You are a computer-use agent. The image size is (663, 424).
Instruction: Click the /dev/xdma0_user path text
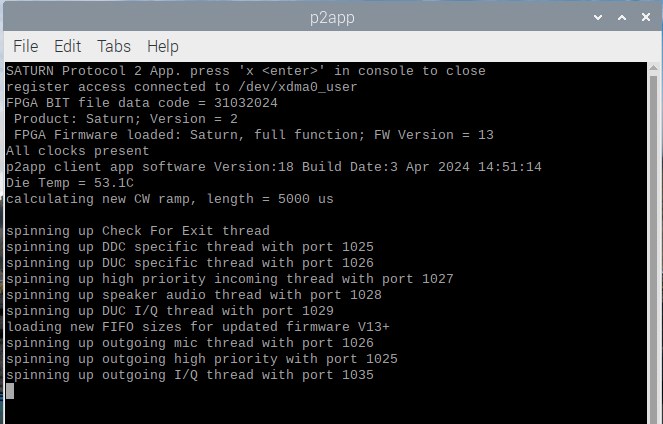(298, 87)
